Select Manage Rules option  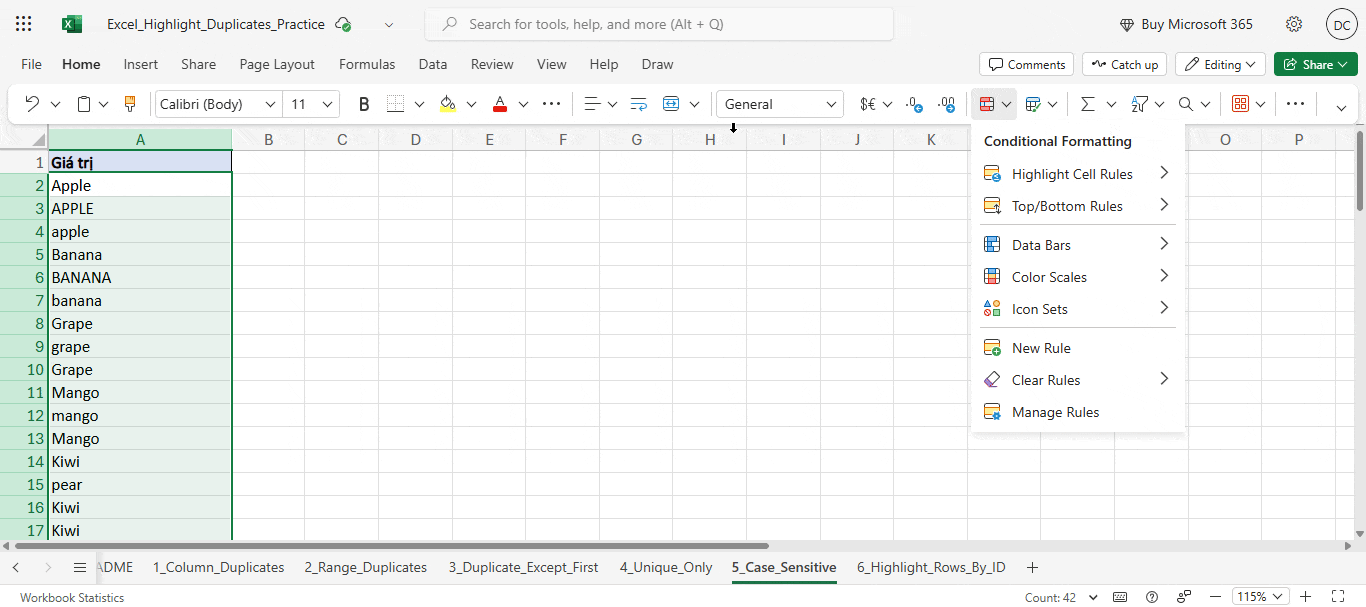1077,412
